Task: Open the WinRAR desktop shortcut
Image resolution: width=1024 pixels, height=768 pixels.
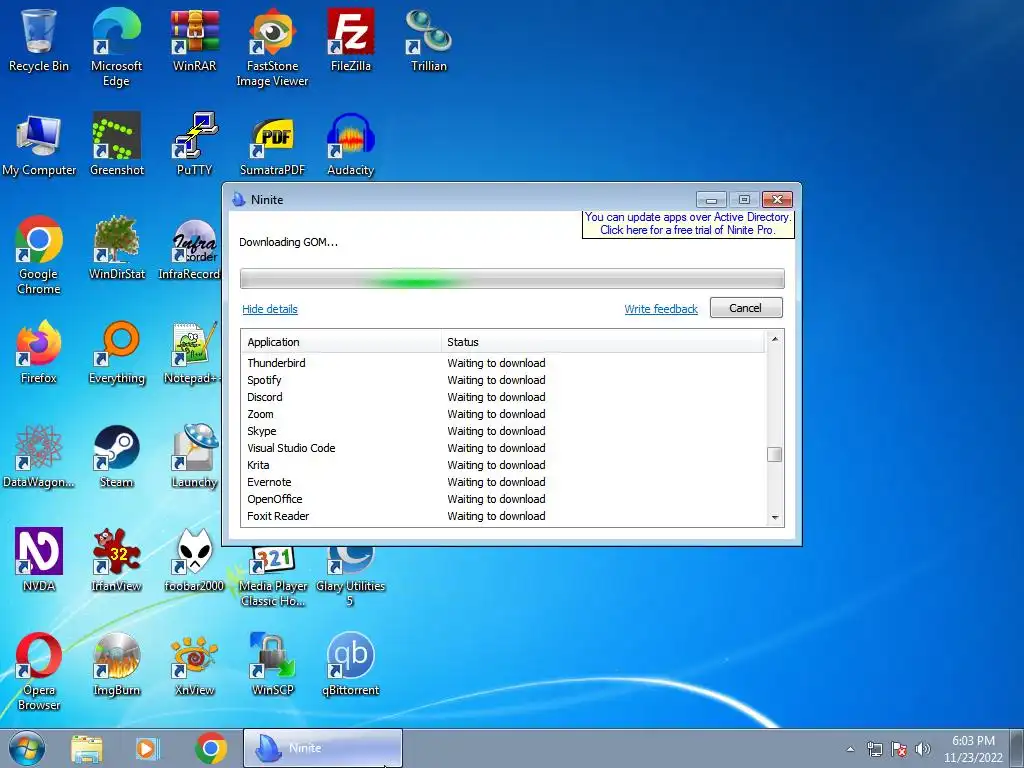Action: pyautogui.click(x=194, y=40)
